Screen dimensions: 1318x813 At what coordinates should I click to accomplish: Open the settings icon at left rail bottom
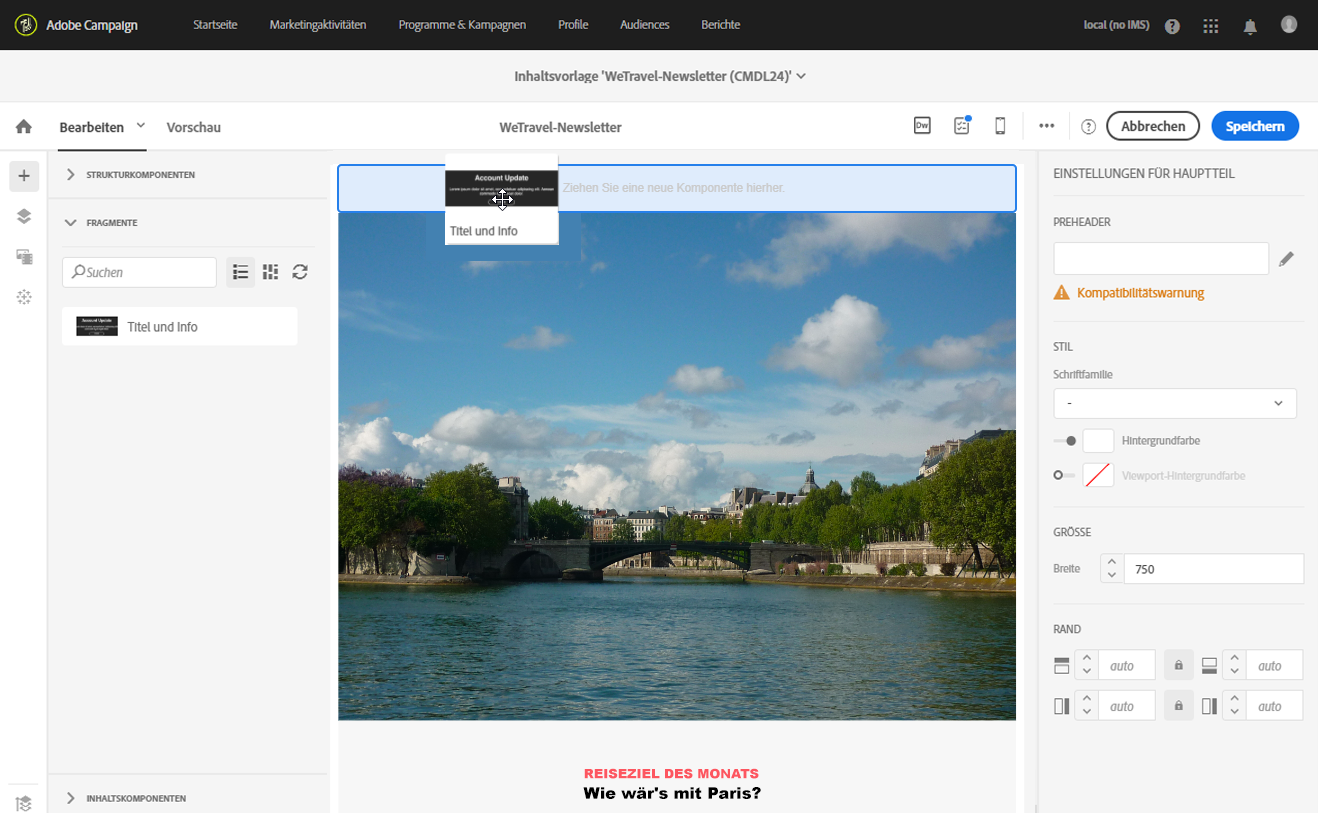tap(24, 803)
